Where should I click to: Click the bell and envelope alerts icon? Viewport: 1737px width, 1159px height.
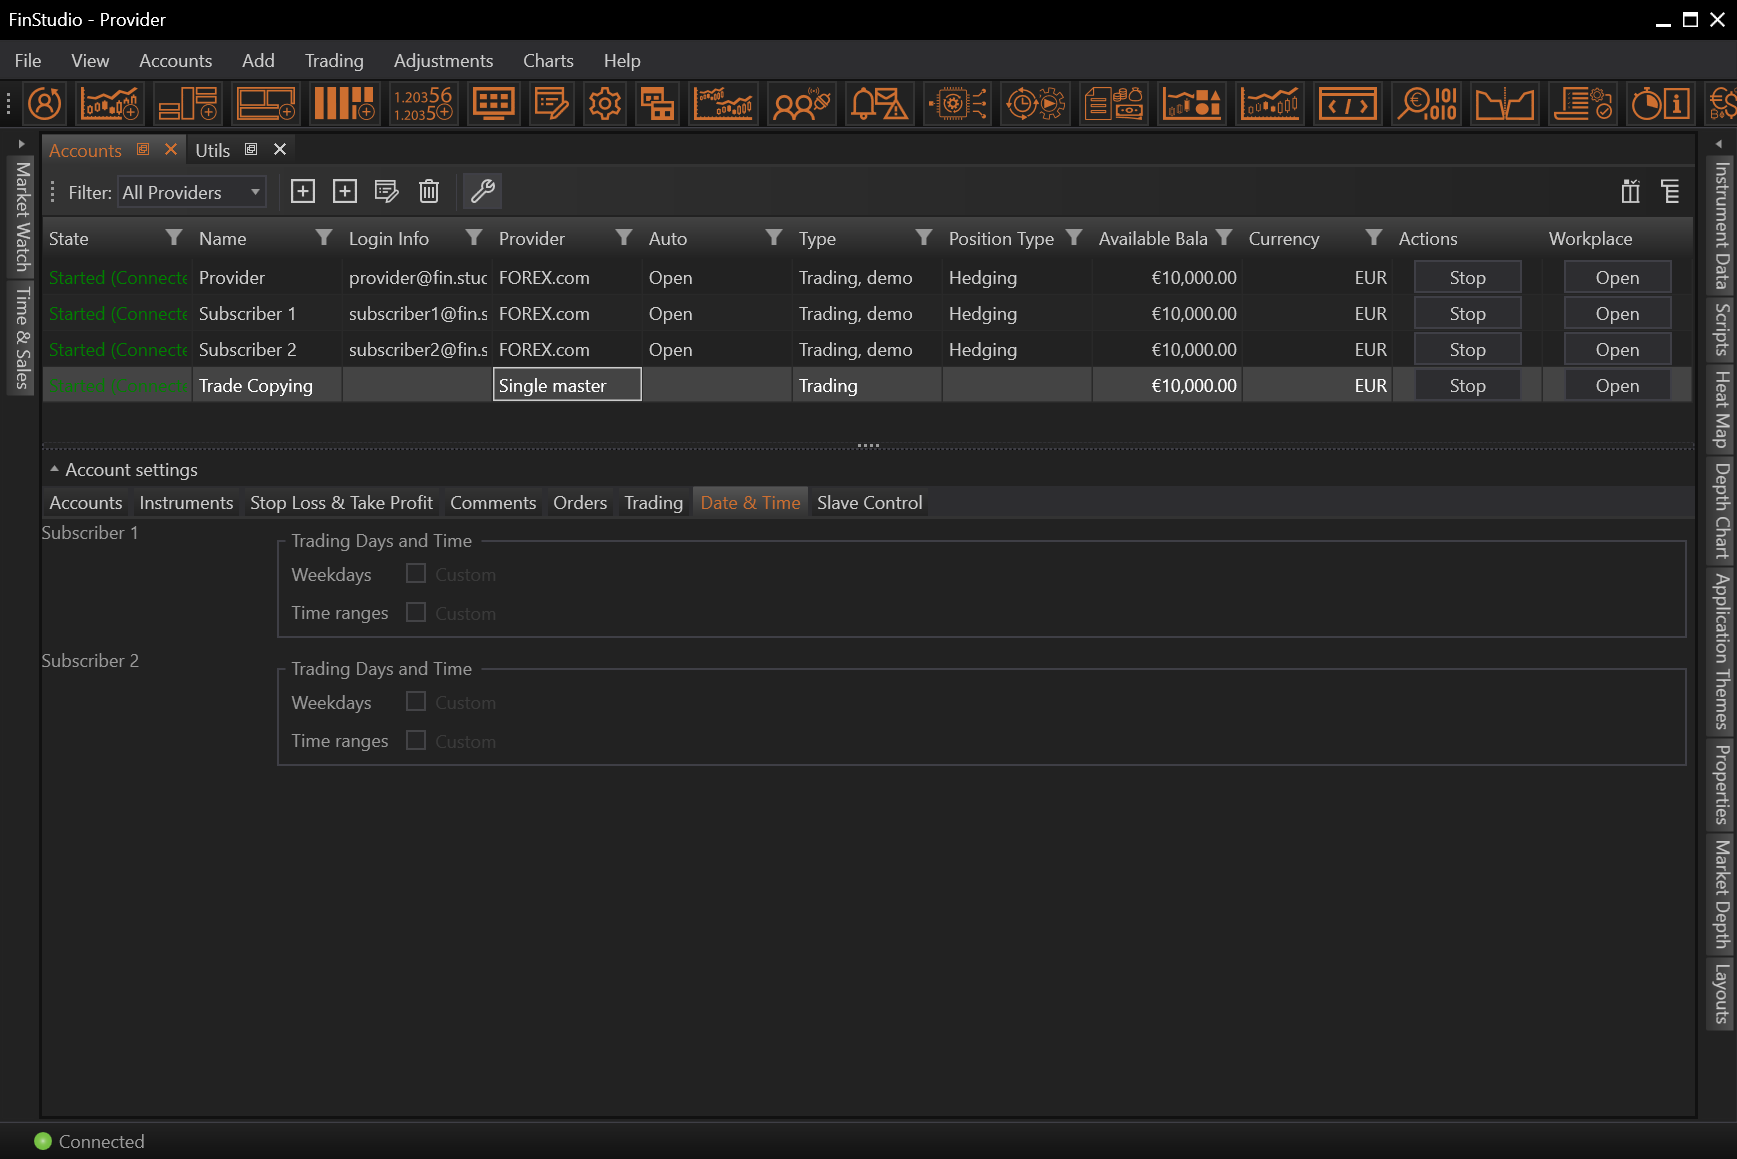pyautogui.click(x=878, y=104)
